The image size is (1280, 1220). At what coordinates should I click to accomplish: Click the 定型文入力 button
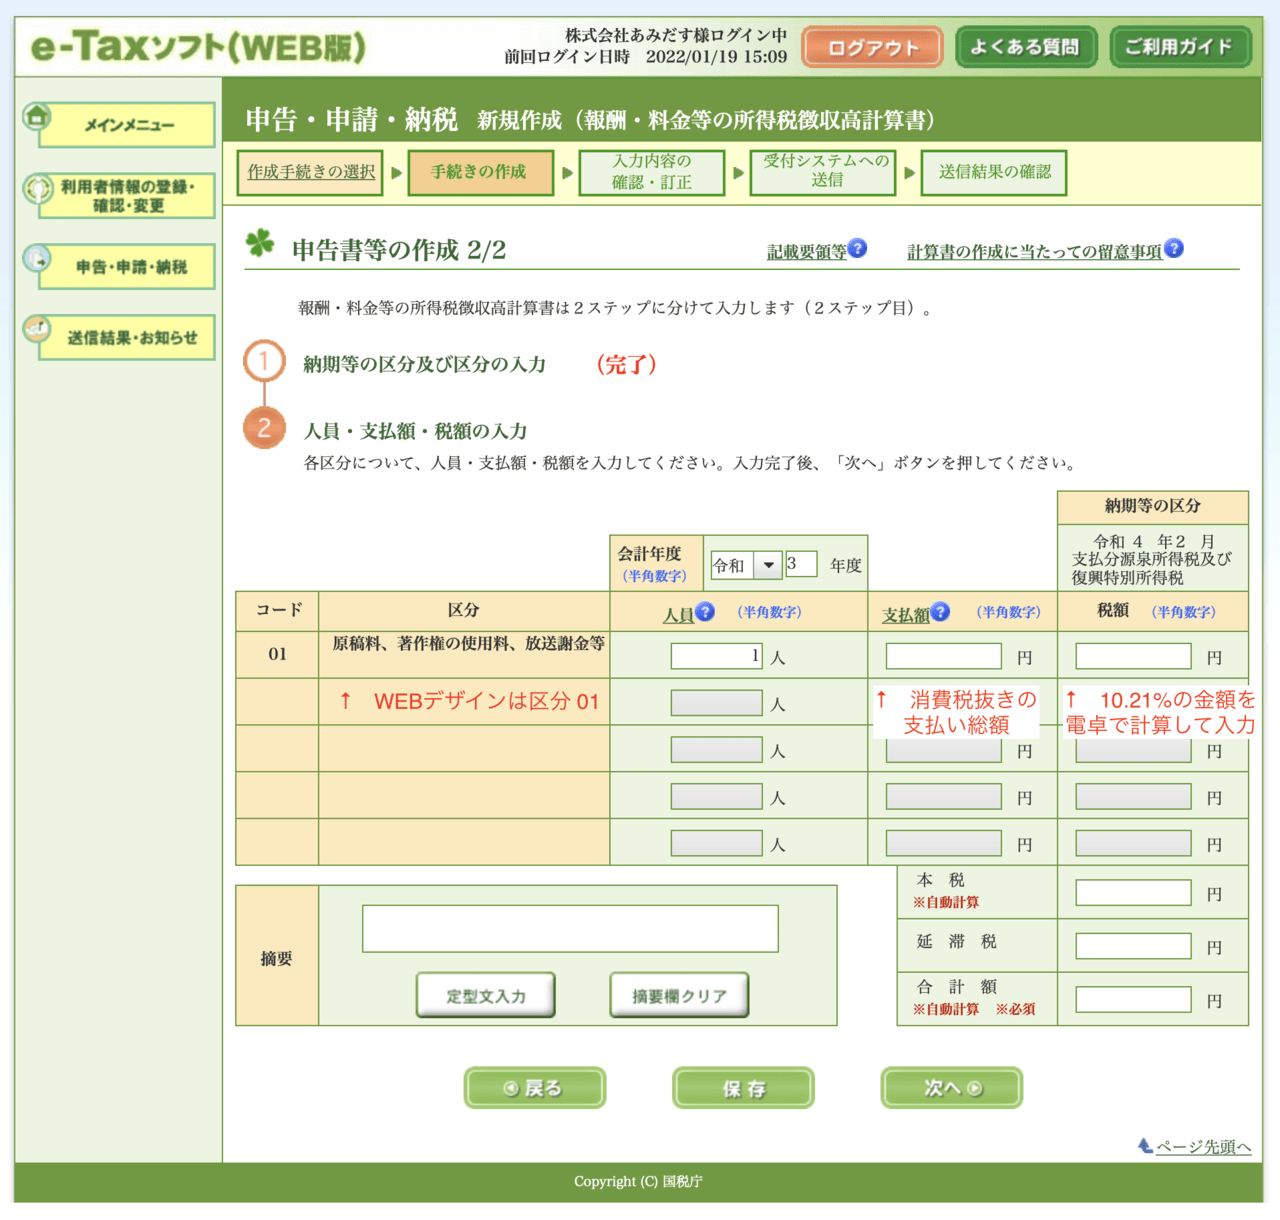tap(485, 994)
